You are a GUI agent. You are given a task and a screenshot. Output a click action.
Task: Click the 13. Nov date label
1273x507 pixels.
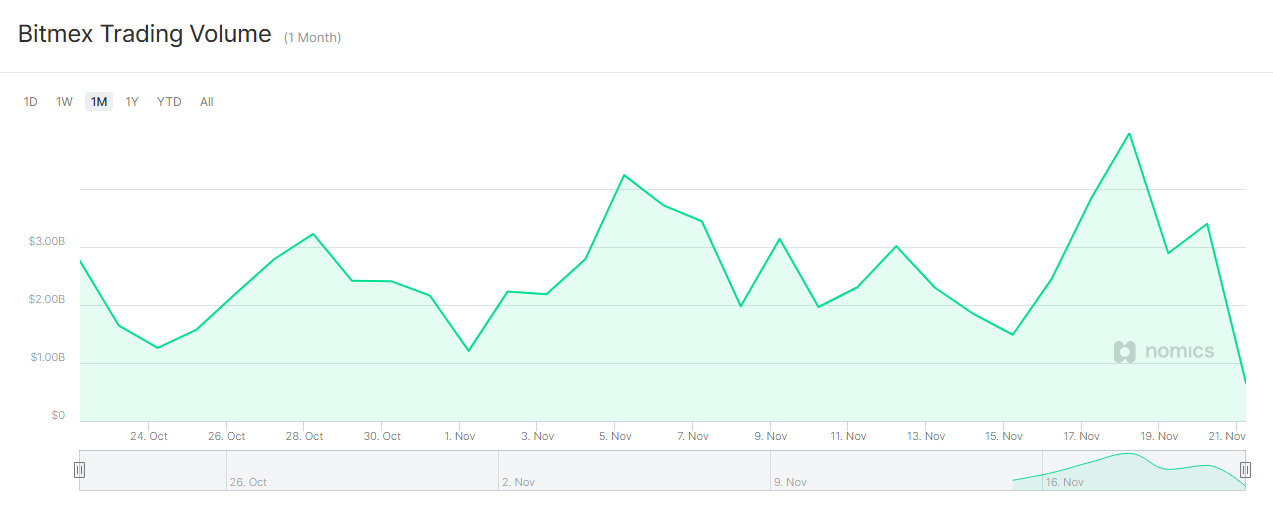[x=926, y=436]
